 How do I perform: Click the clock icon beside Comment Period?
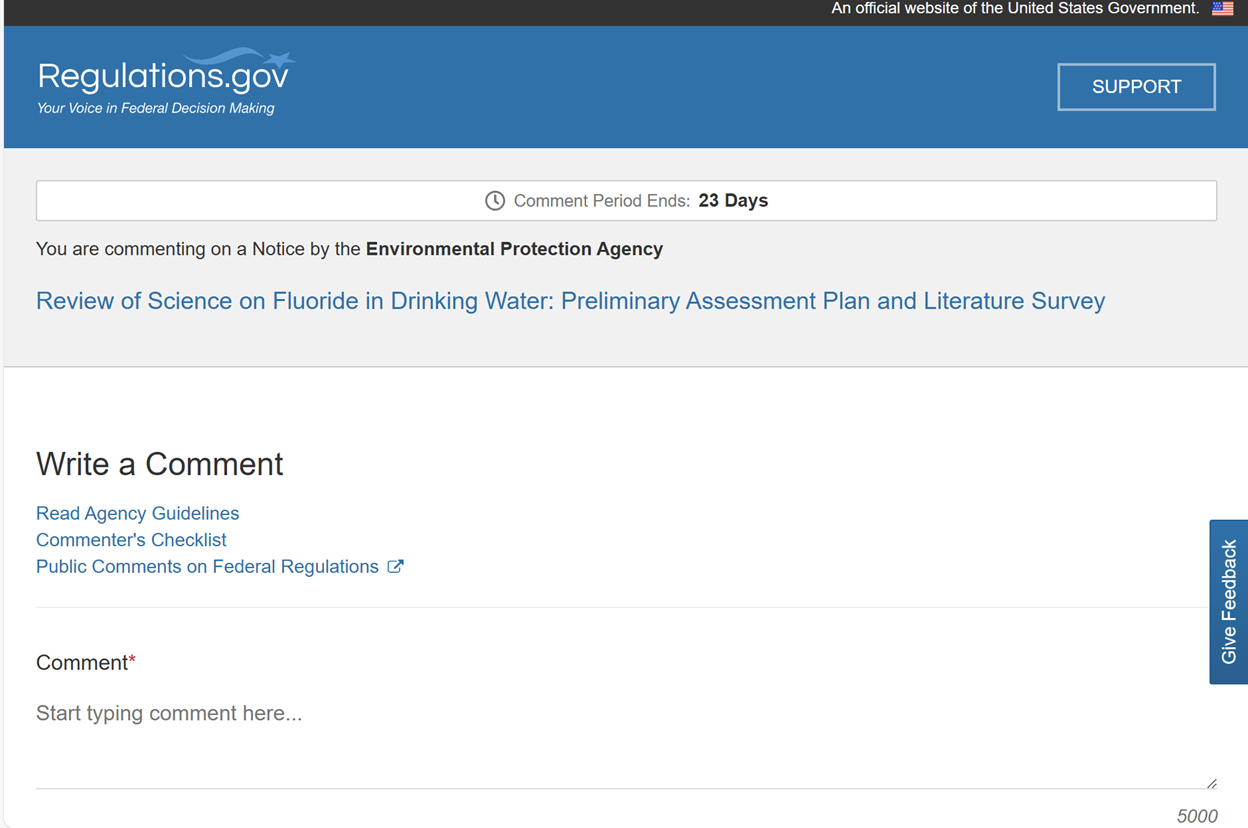point(495,201)
